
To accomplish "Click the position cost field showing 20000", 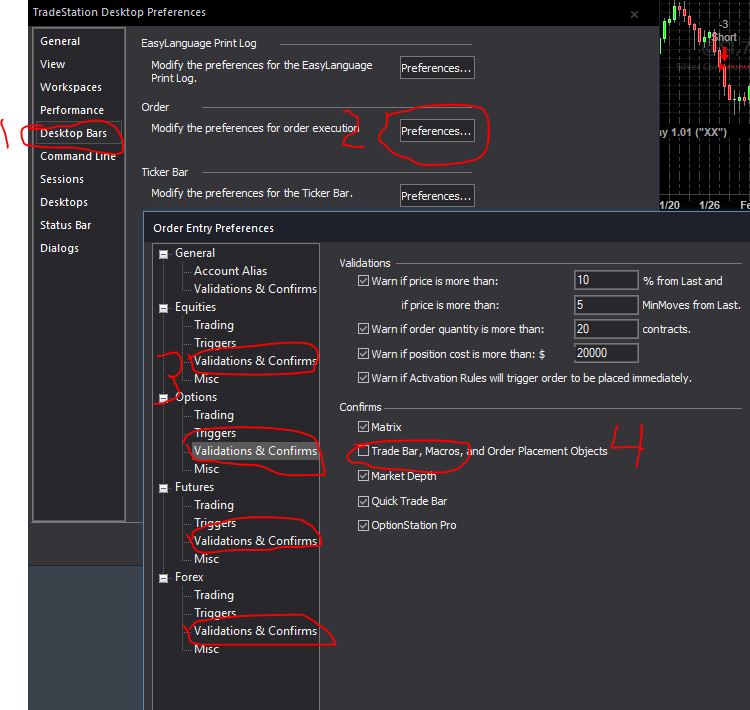I will click(x=606, y=353).
